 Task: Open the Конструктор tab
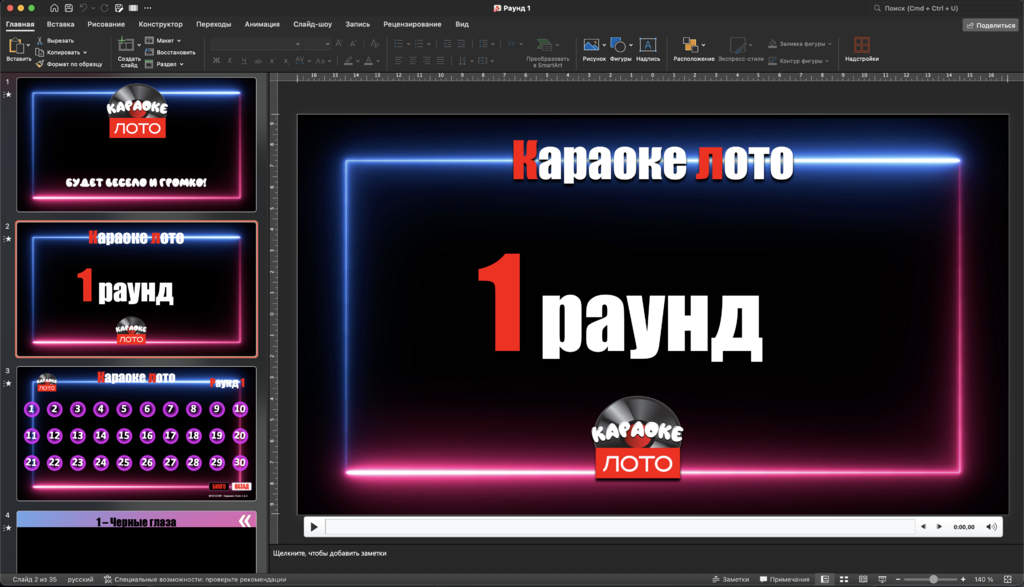pyautogui.click(x=161, y=24)
